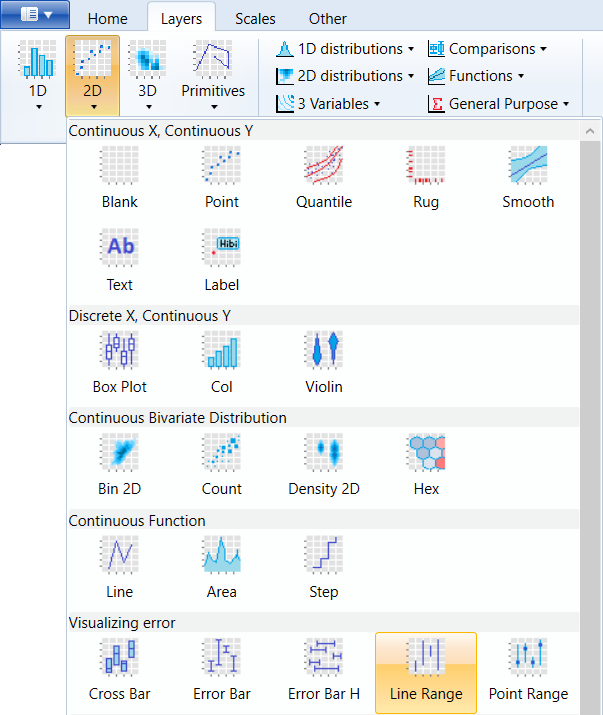Switch to the Scales tab
The height and width of the screenshot is (715, 603).
click(255, 19)
